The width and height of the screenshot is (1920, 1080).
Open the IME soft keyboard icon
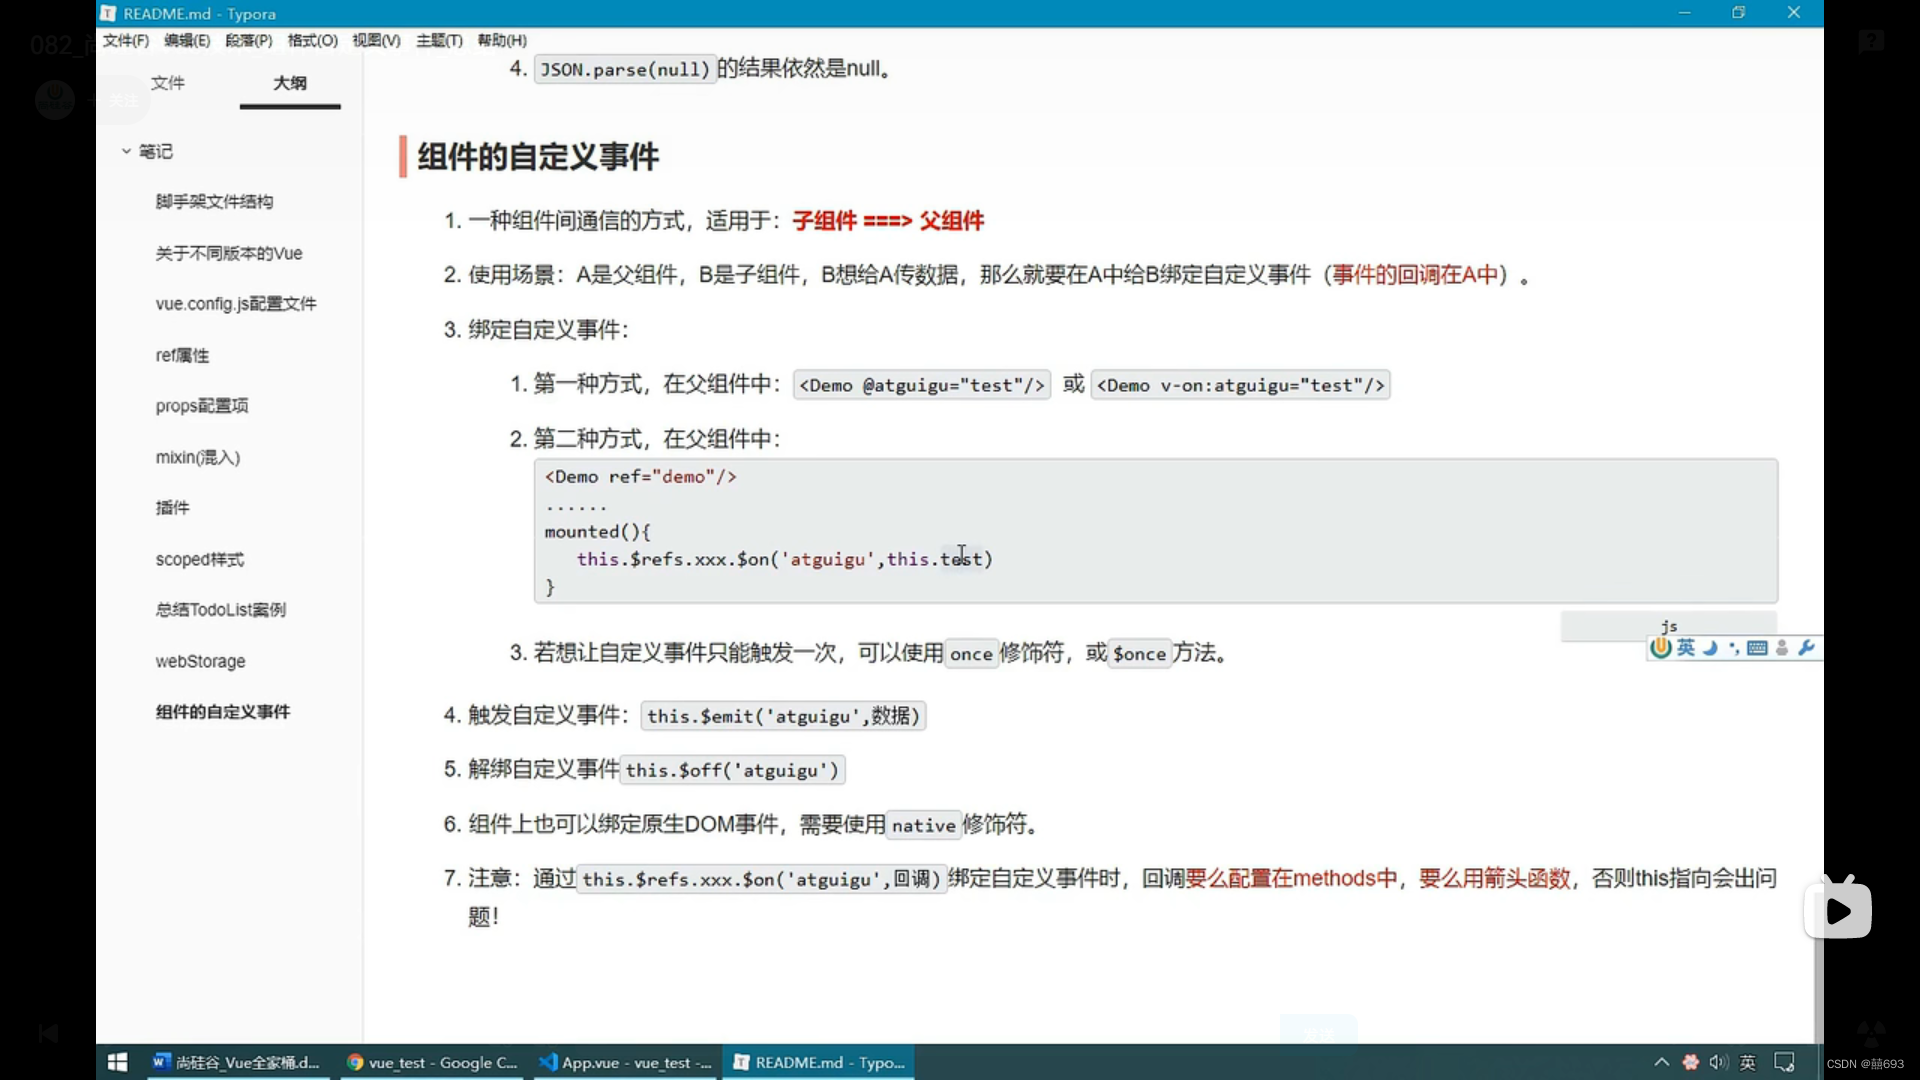pyautogui.click(x=1757, y=648)
